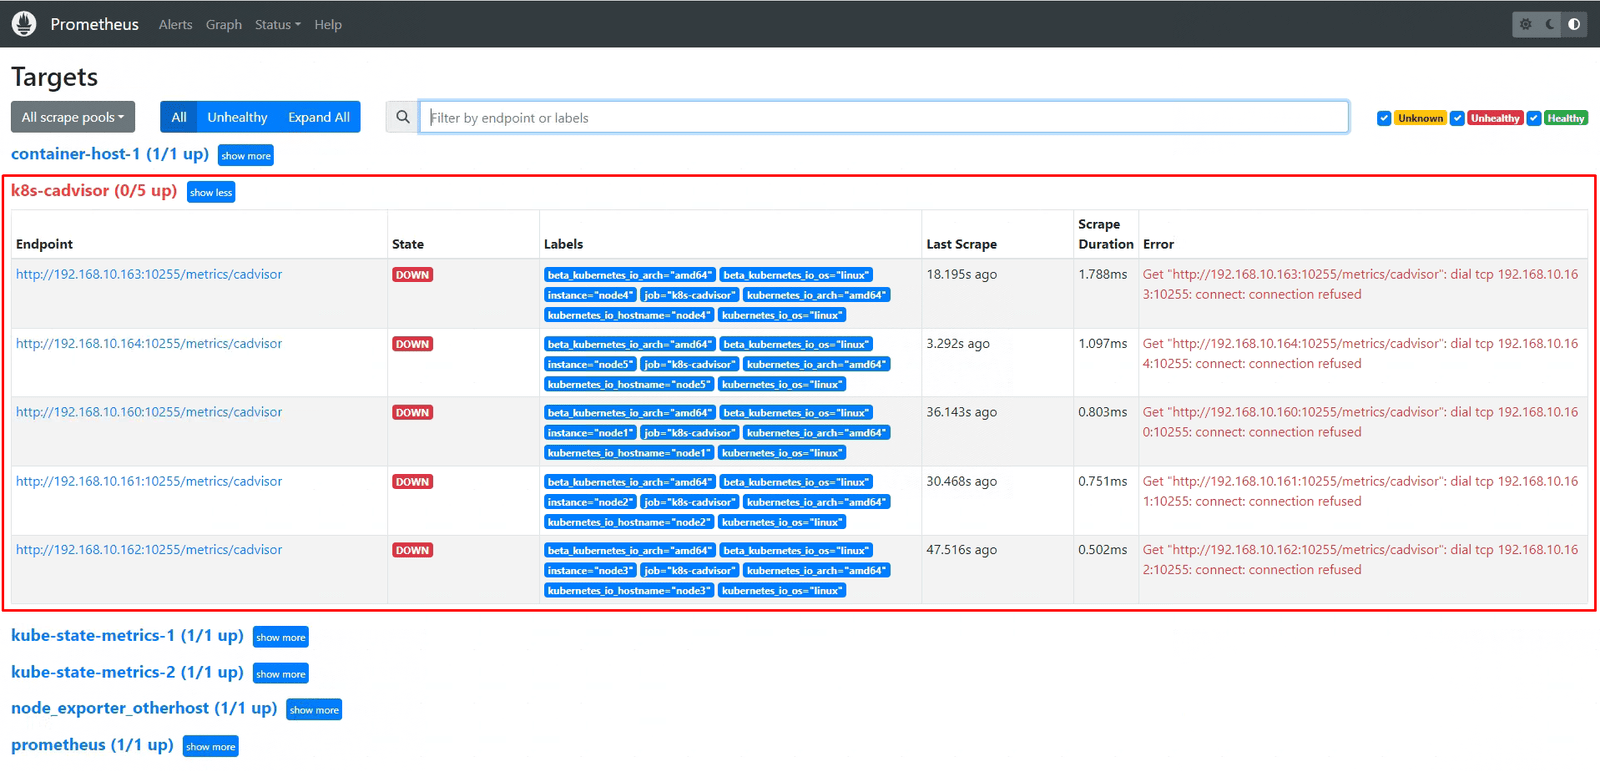
Task: Toggle the Healthy targets checkbox
Action: tap(1534, 118)
